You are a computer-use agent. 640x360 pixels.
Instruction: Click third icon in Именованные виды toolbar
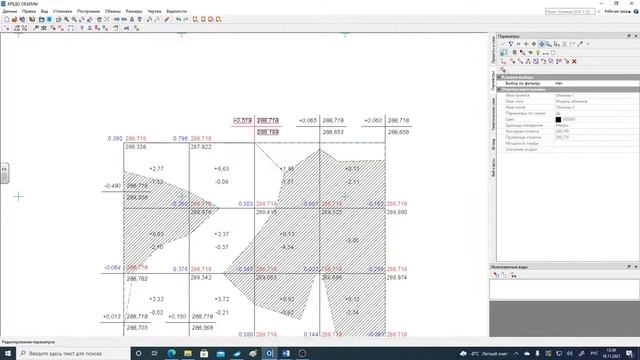click(513, 276)
